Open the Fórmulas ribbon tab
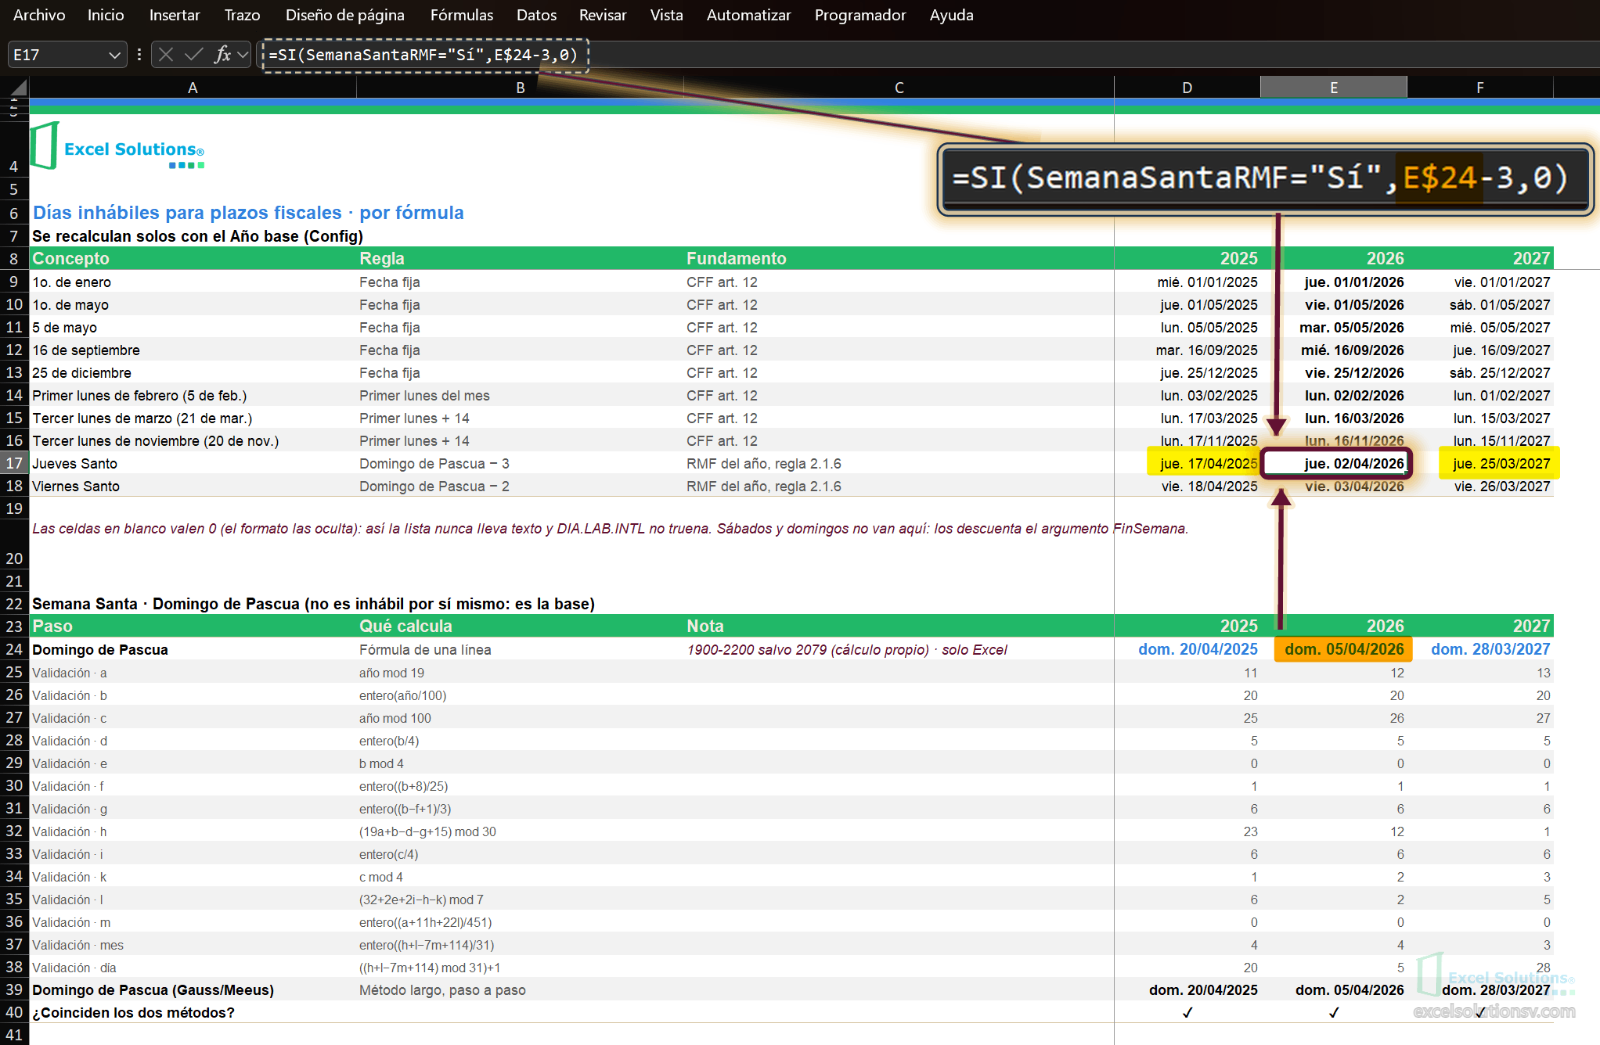Image resolution: width=1600 pixels, height=1045 pixels. pyautogui.click(x=461, y=15)
